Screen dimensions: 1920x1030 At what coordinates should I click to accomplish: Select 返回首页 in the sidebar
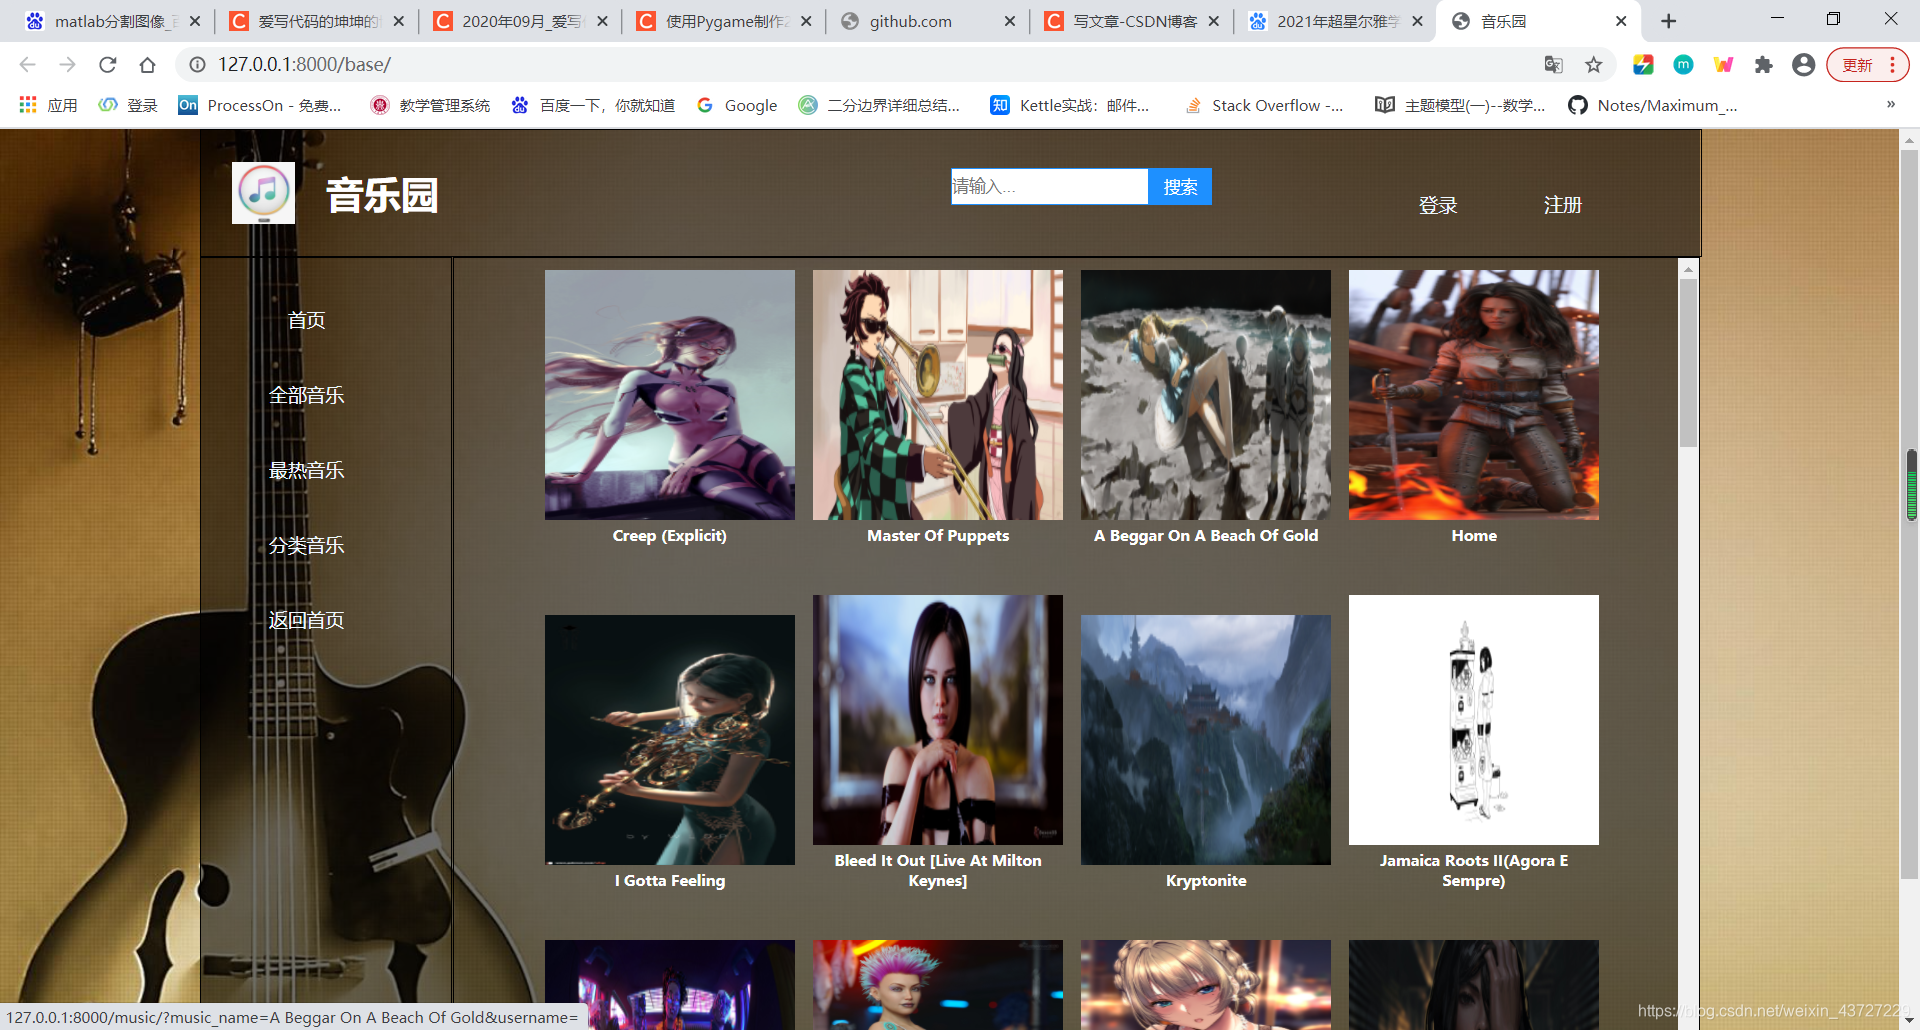tap(306, 620)
